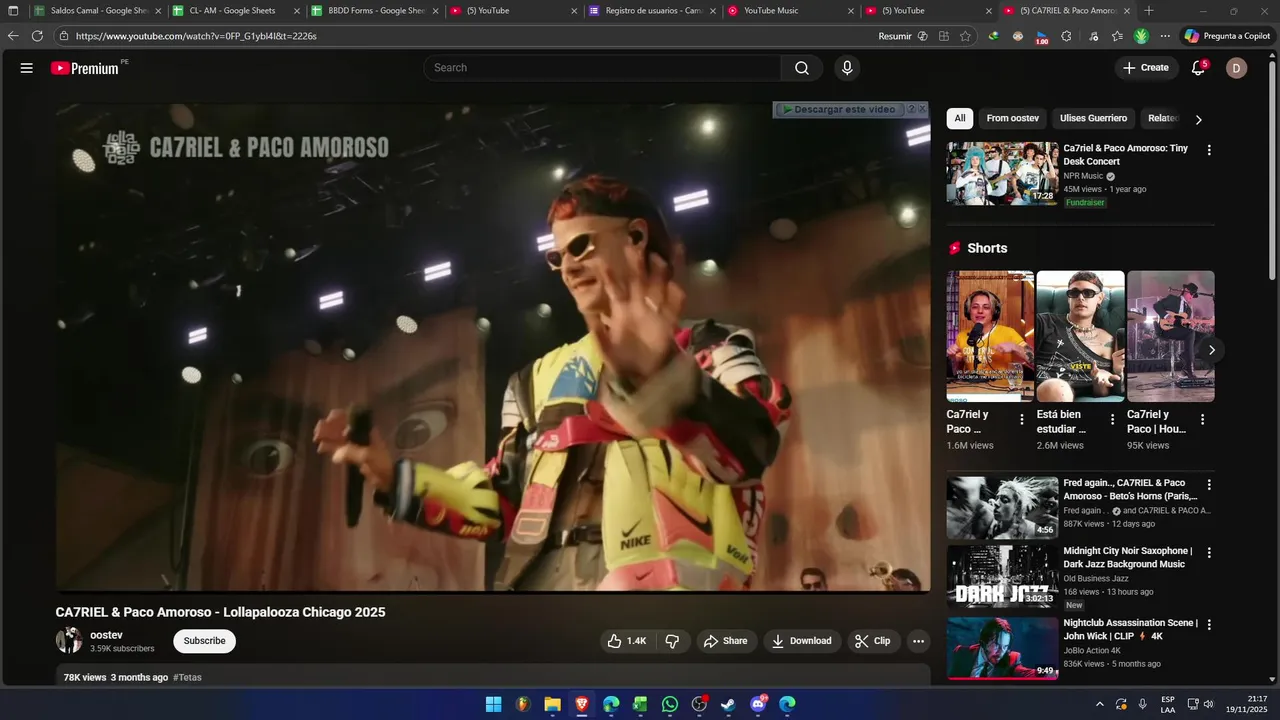Add page to browser favorites star

[965, 36]
